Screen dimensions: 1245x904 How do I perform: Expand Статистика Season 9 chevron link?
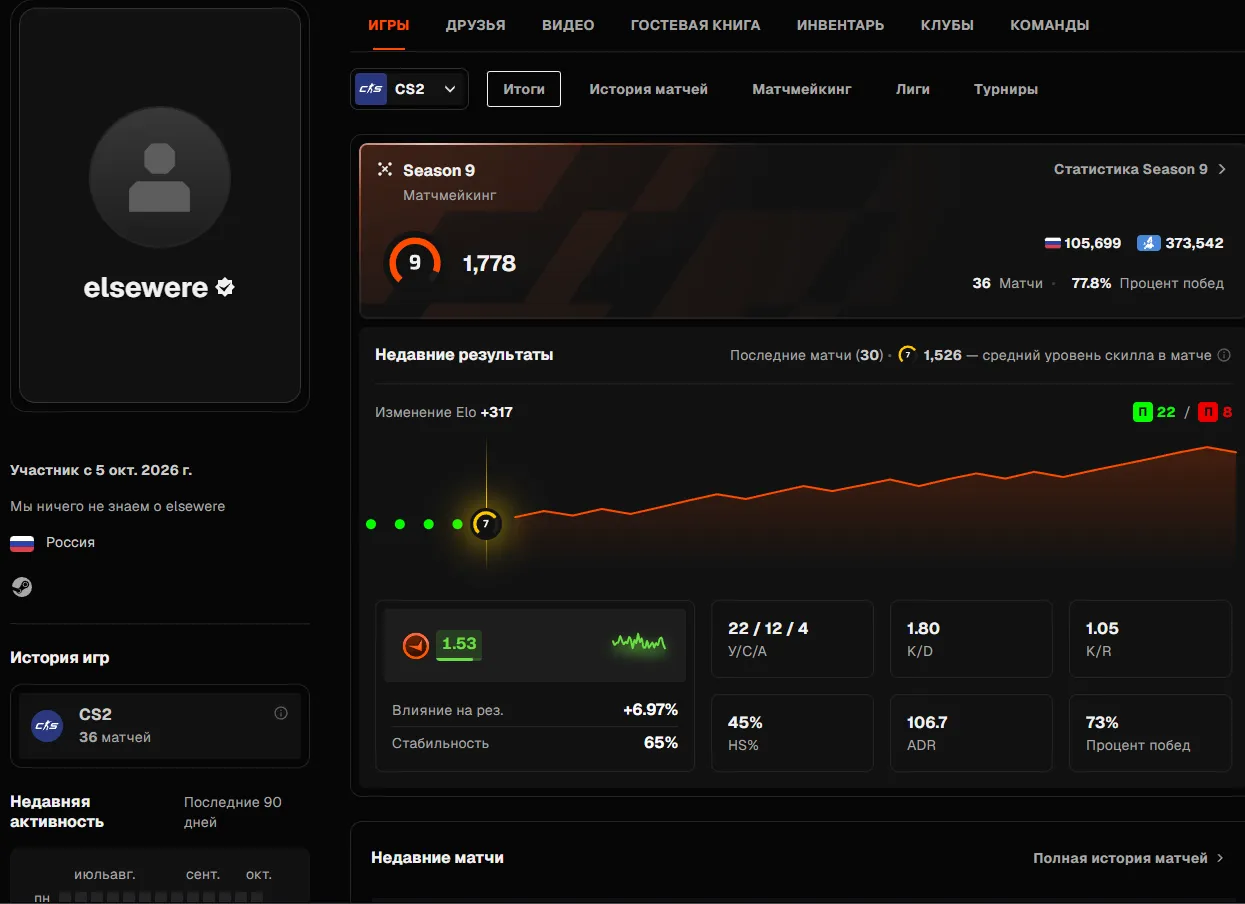1140,169
